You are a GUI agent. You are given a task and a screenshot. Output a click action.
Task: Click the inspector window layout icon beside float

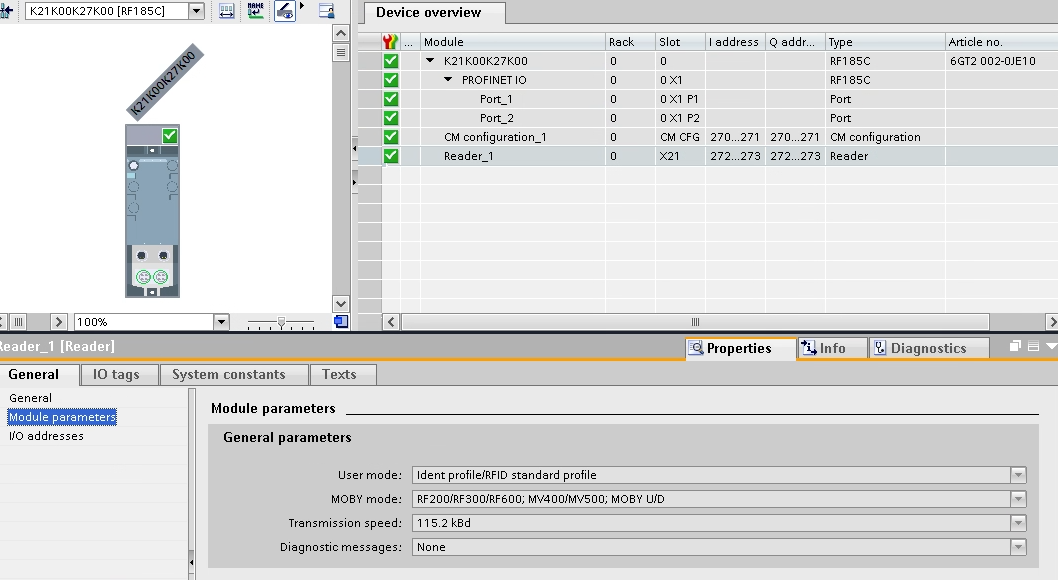pyautogui.click(x=1033, y=346)
